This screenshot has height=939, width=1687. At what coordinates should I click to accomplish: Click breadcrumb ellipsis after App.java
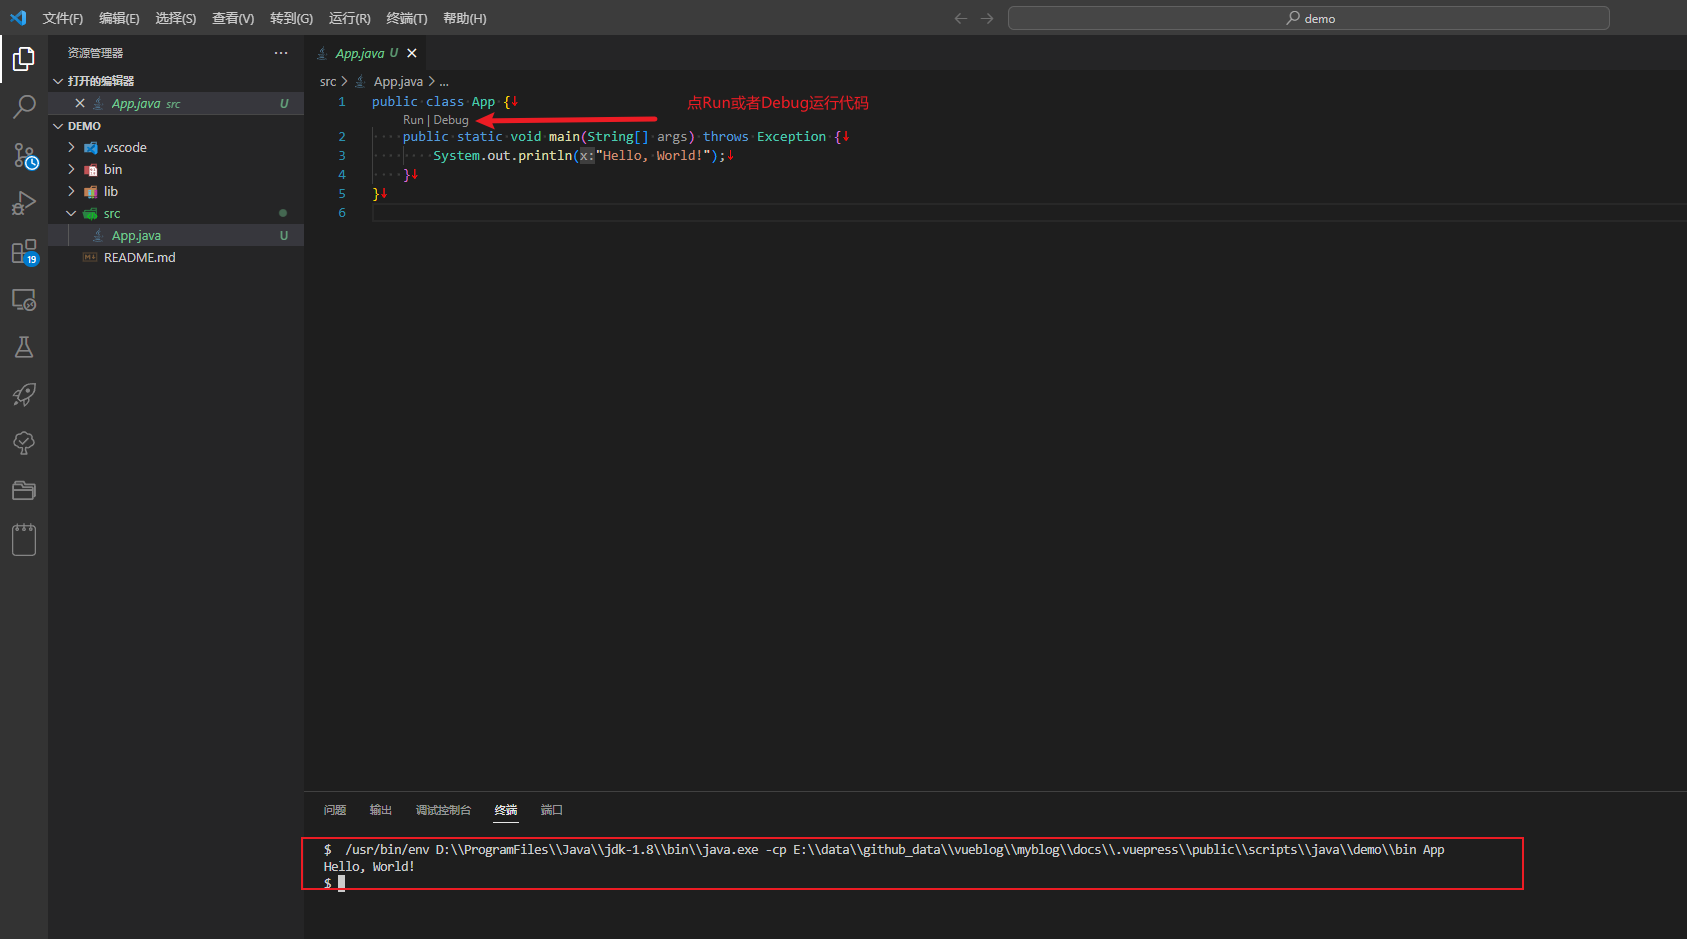click(x=444, y=81)
